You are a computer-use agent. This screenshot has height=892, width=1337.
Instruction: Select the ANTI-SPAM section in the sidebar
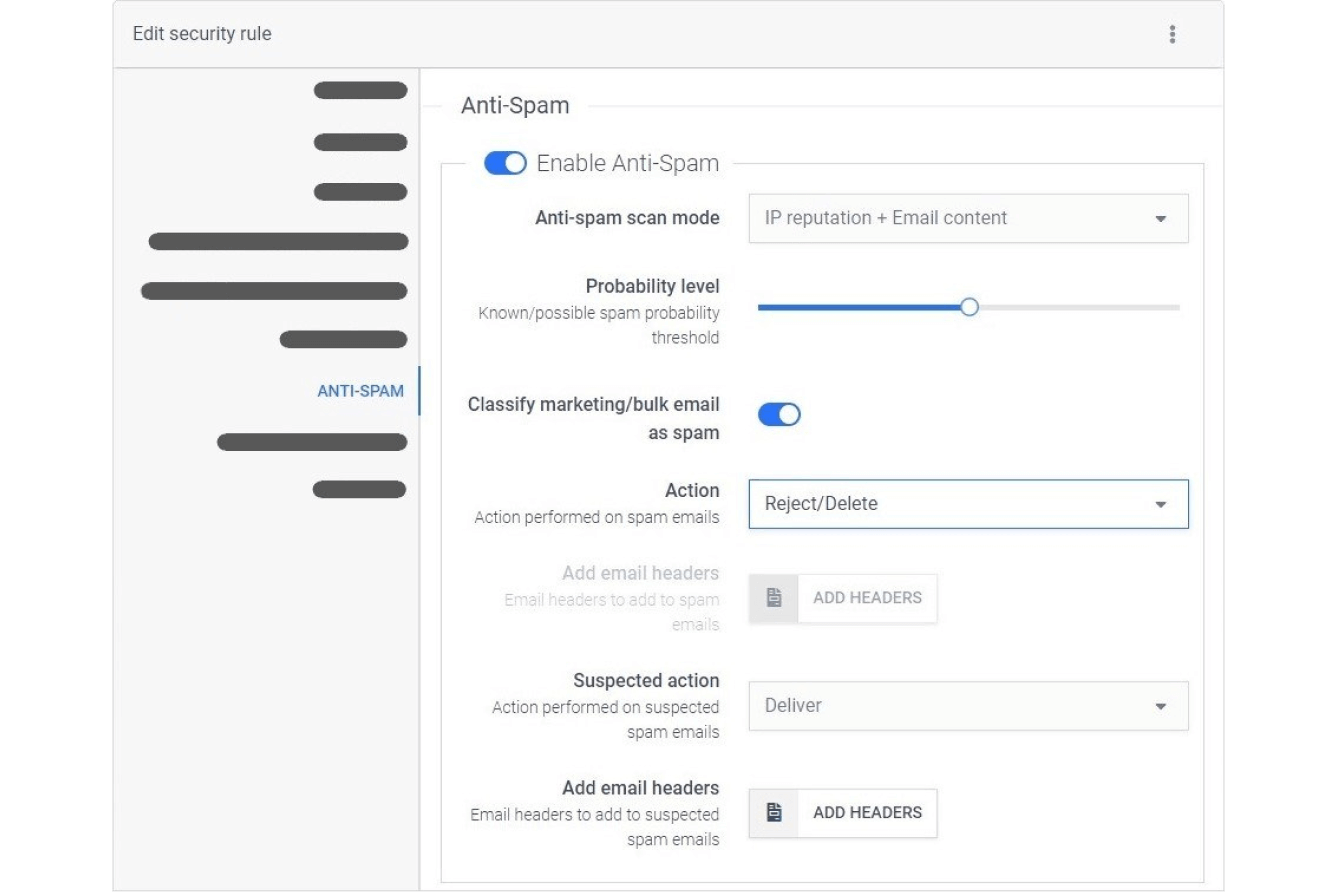tap(361, 391)
